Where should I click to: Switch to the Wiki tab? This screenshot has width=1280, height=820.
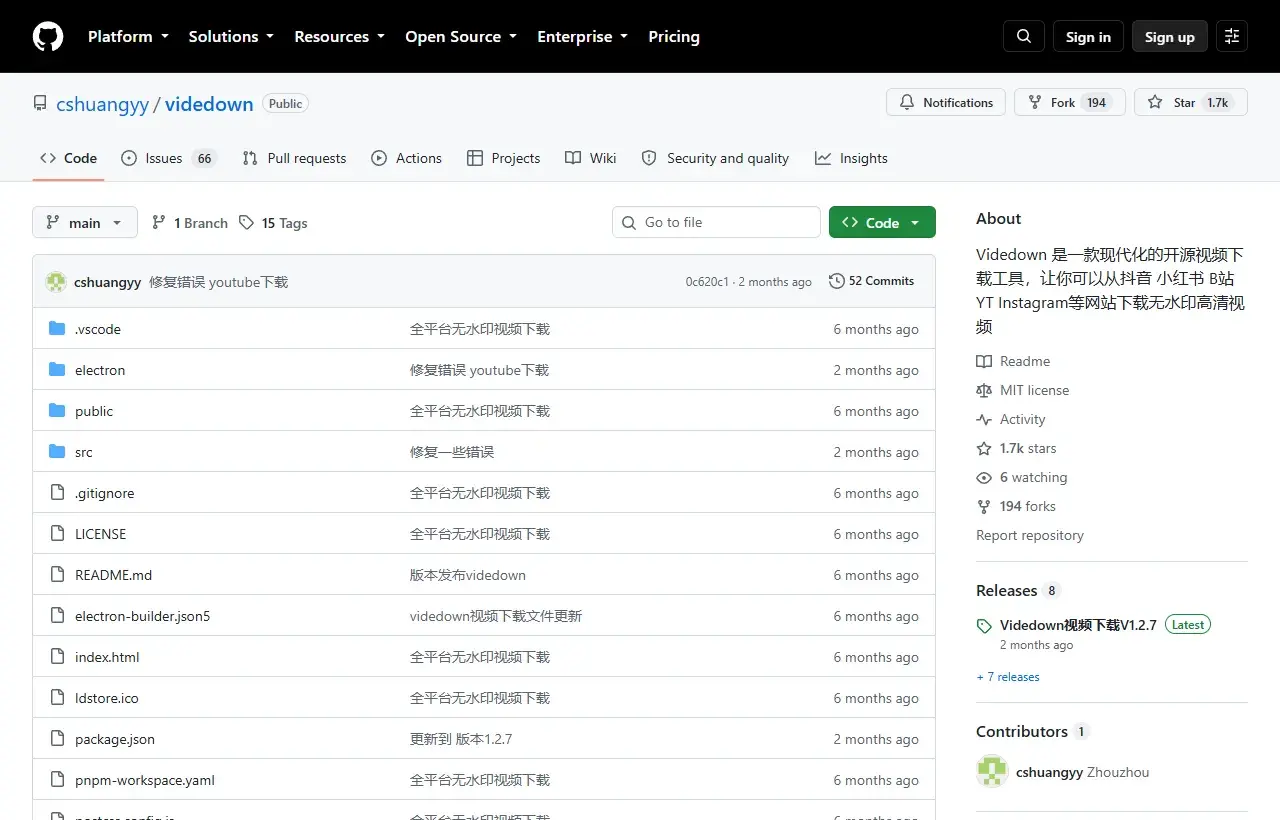tap(590, 158)
